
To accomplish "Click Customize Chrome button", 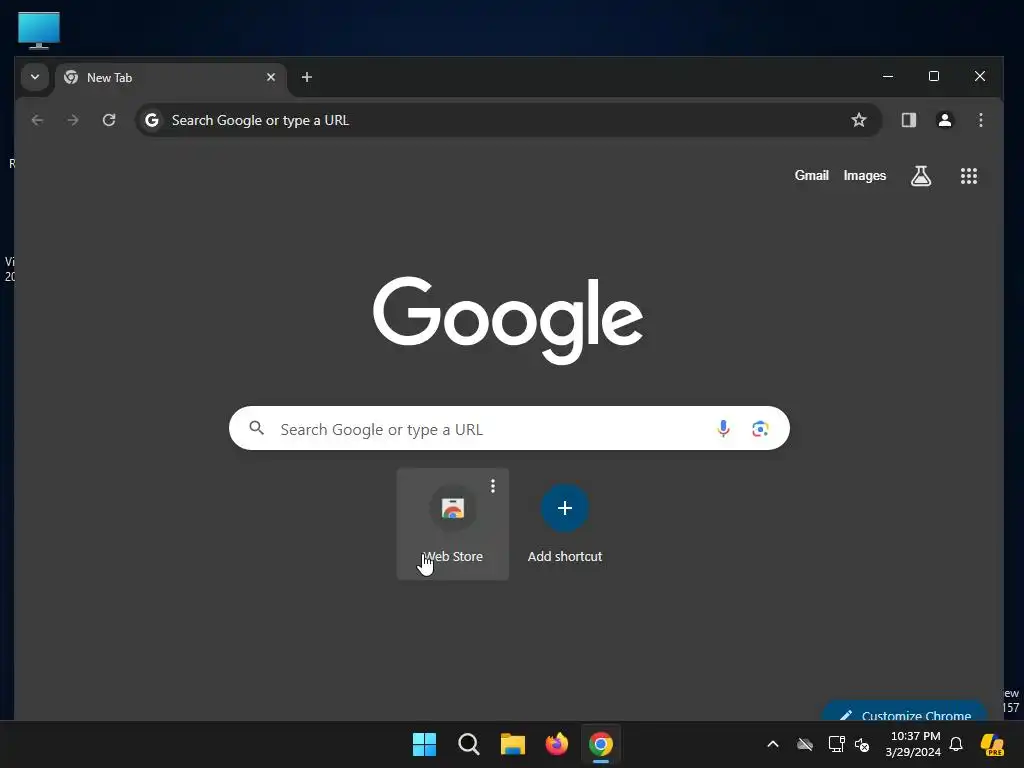I will (x=904, y=712).
